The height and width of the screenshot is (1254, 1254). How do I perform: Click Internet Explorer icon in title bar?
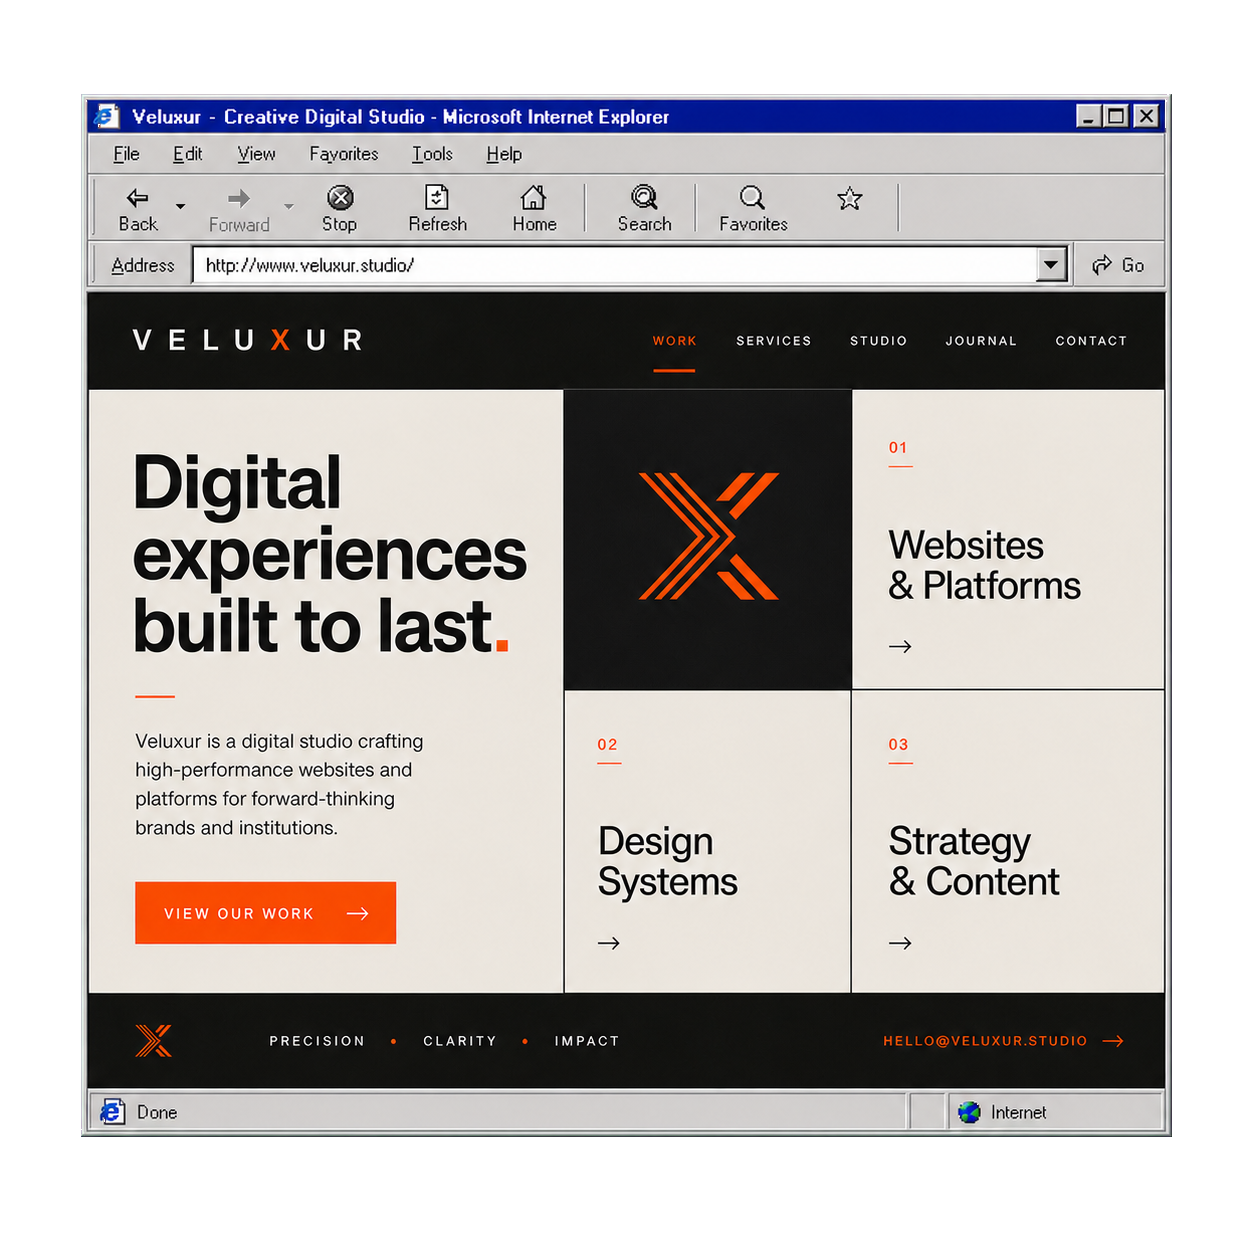pyautogui.click(x=107, y=117)
